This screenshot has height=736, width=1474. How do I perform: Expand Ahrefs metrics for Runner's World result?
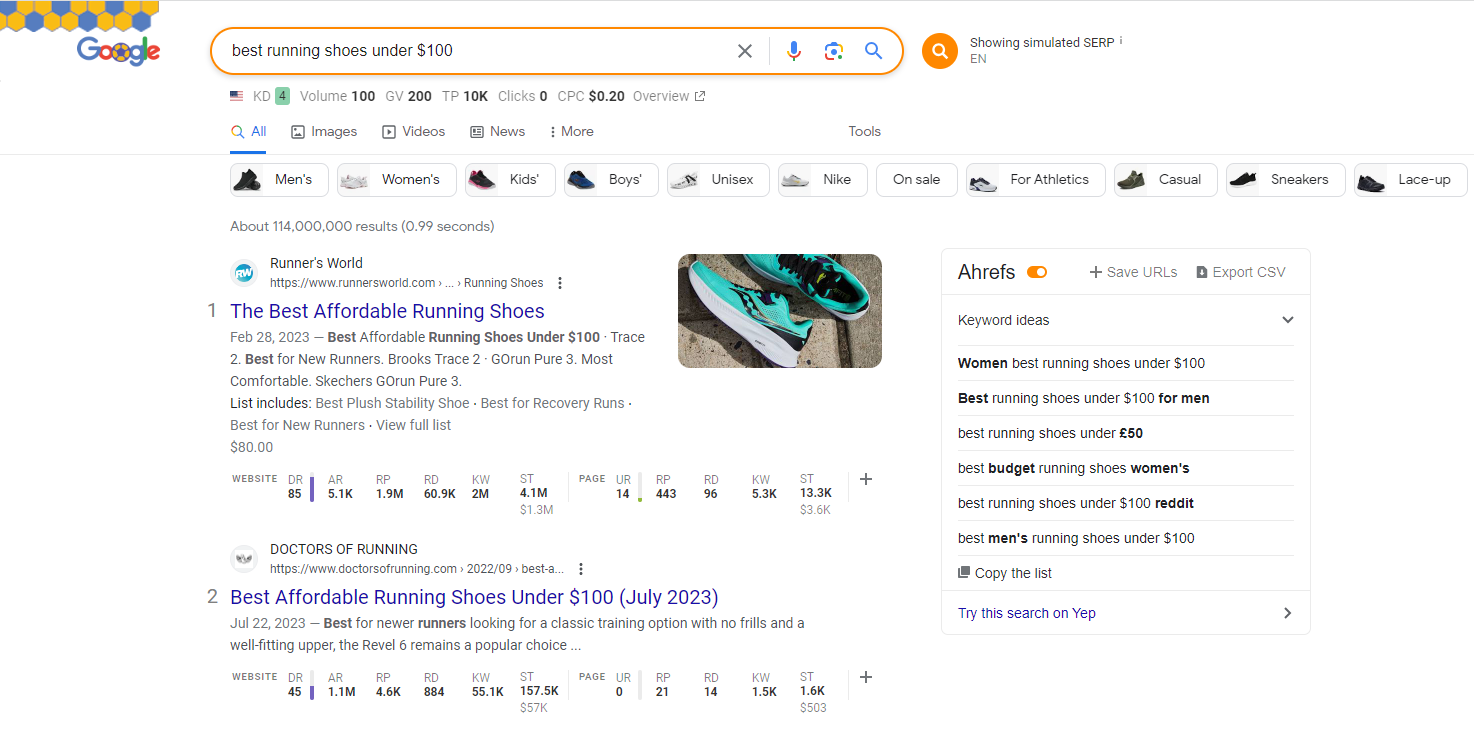(x=866, y=479)
